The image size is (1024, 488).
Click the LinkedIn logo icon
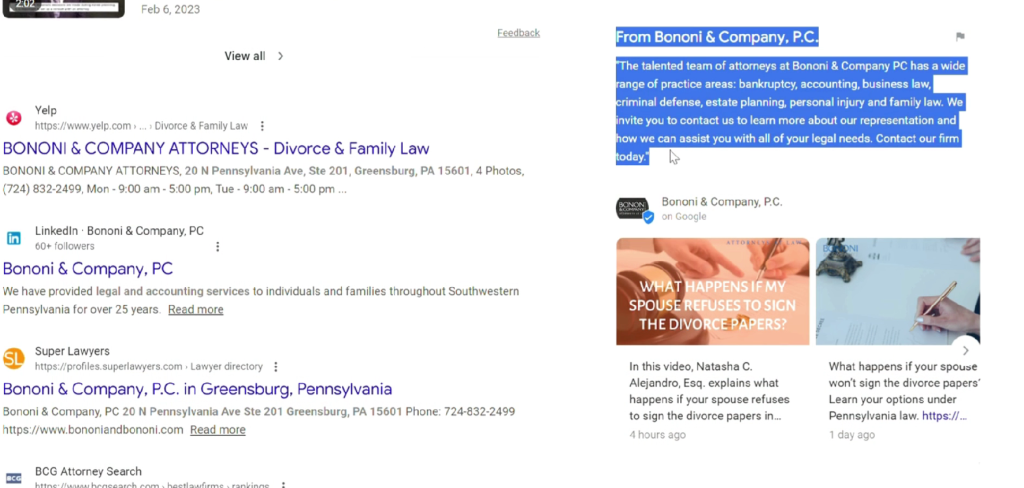click(14, 238)
